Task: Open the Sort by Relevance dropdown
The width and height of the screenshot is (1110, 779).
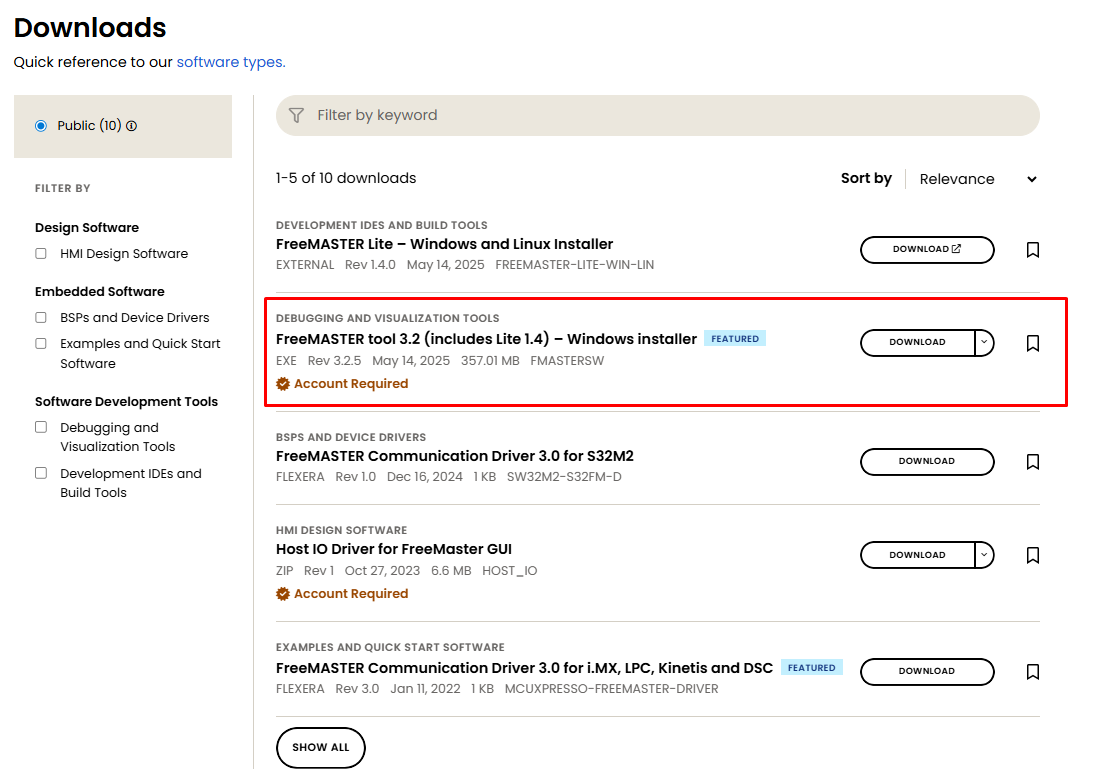Action: pos(977,179)
